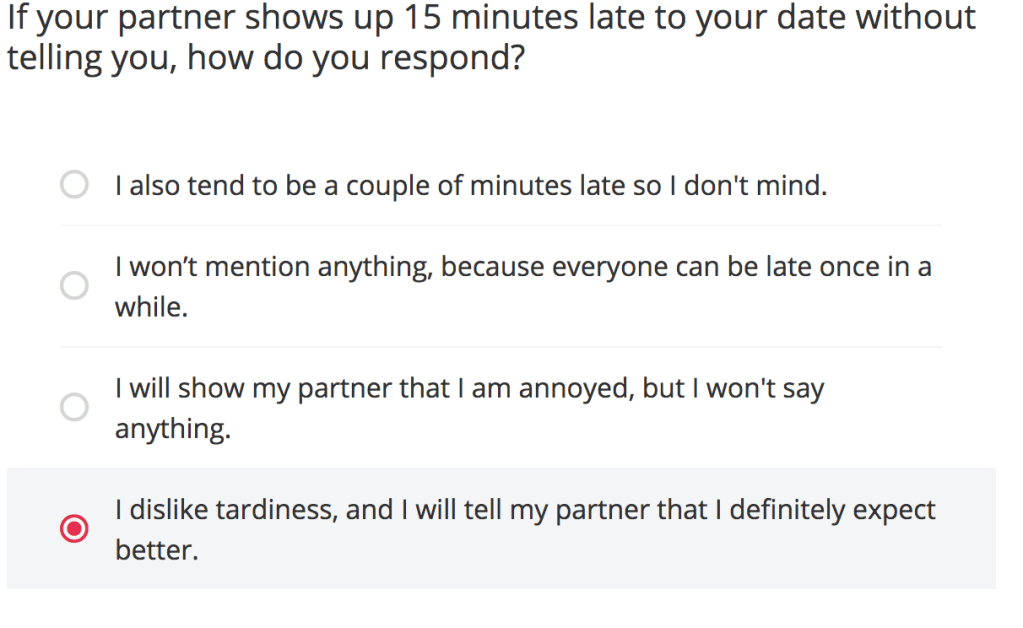The image size is (1023, 628).
Task: Click the word "anything." under the third answer
Action: pos(172,429)
